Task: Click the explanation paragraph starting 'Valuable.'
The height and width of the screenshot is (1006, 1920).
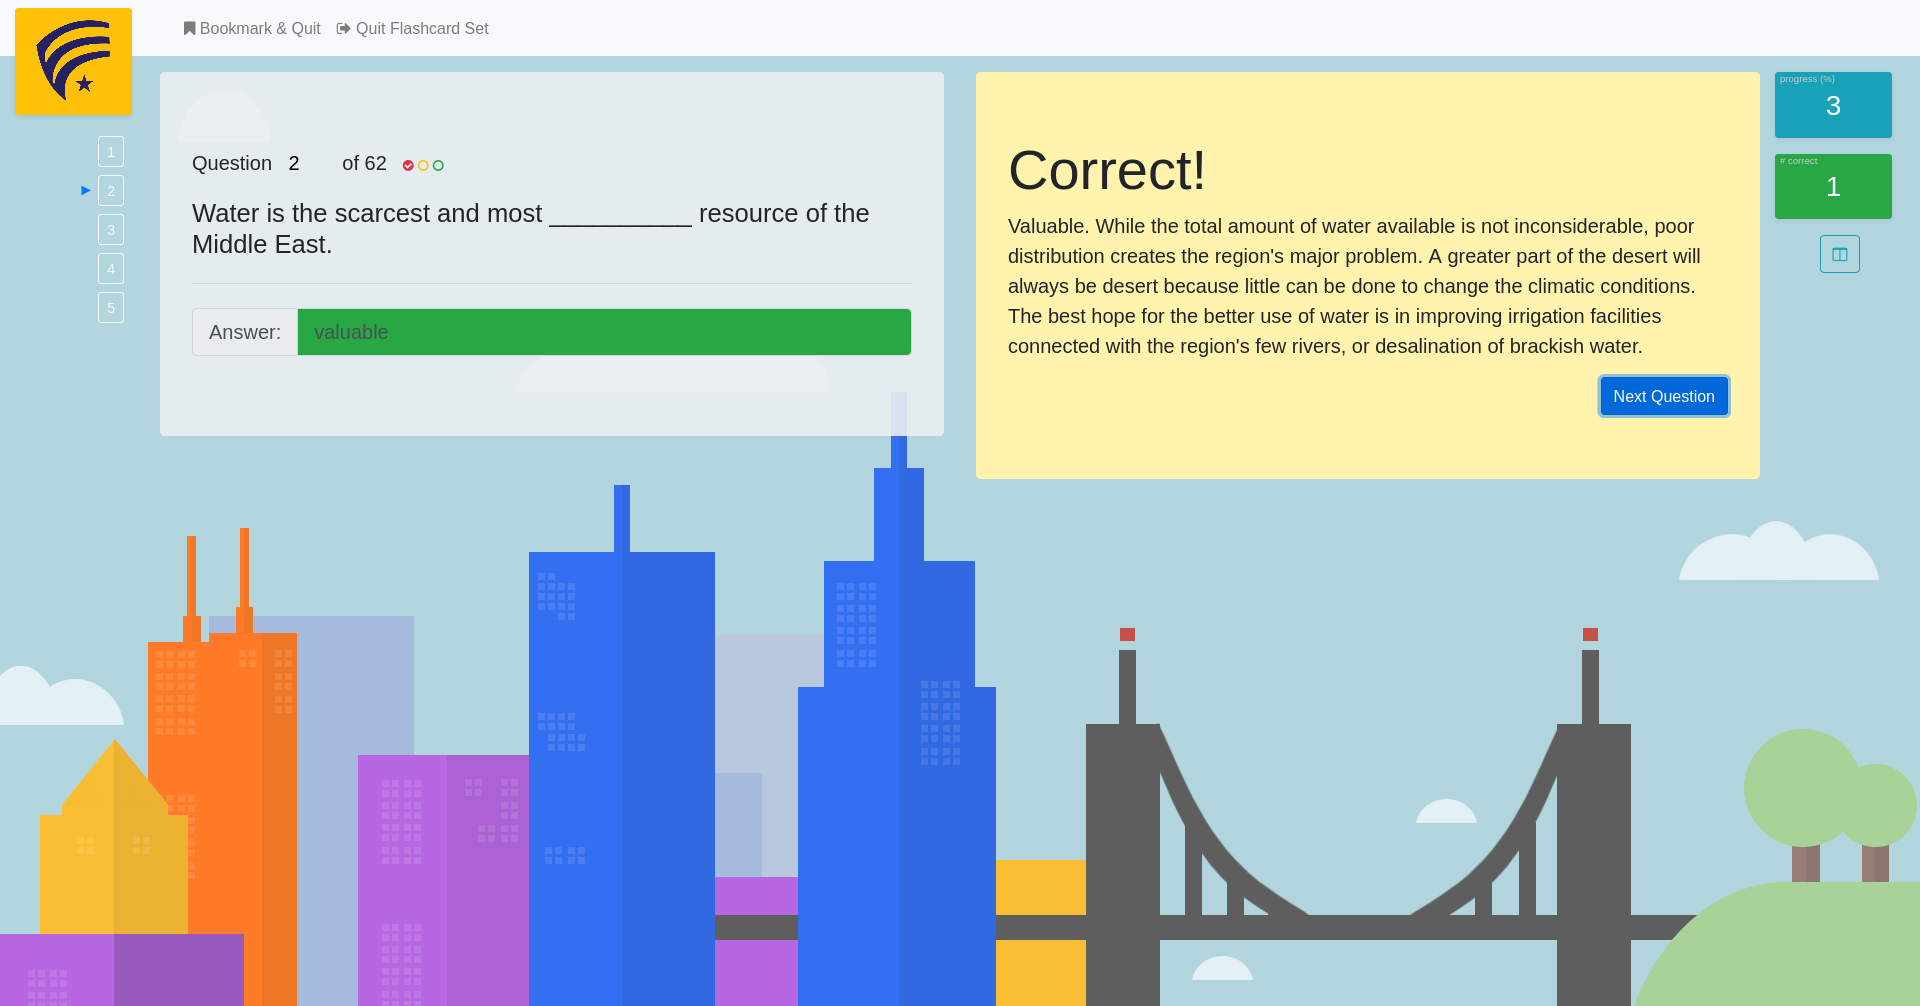Action: pos(1354,286)
